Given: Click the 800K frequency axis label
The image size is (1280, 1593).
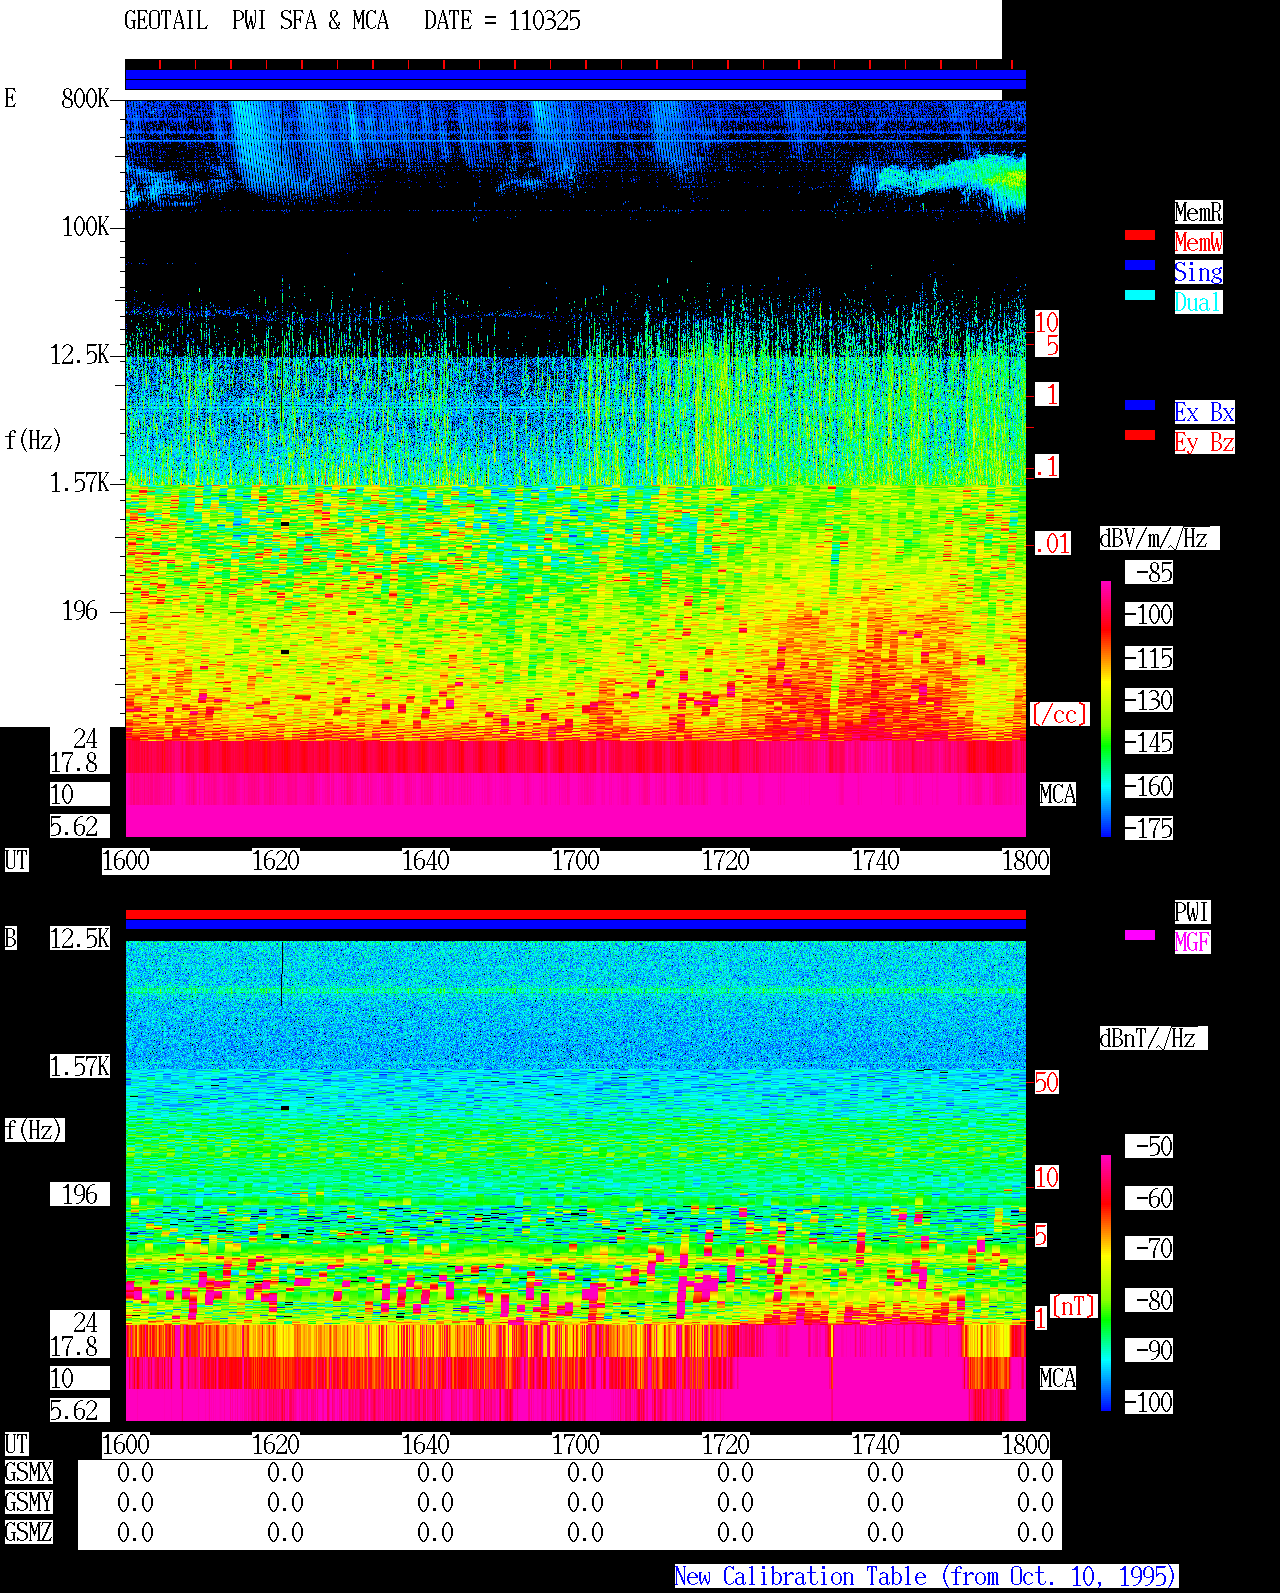Looking at the screenshot, I should [85, 99].
